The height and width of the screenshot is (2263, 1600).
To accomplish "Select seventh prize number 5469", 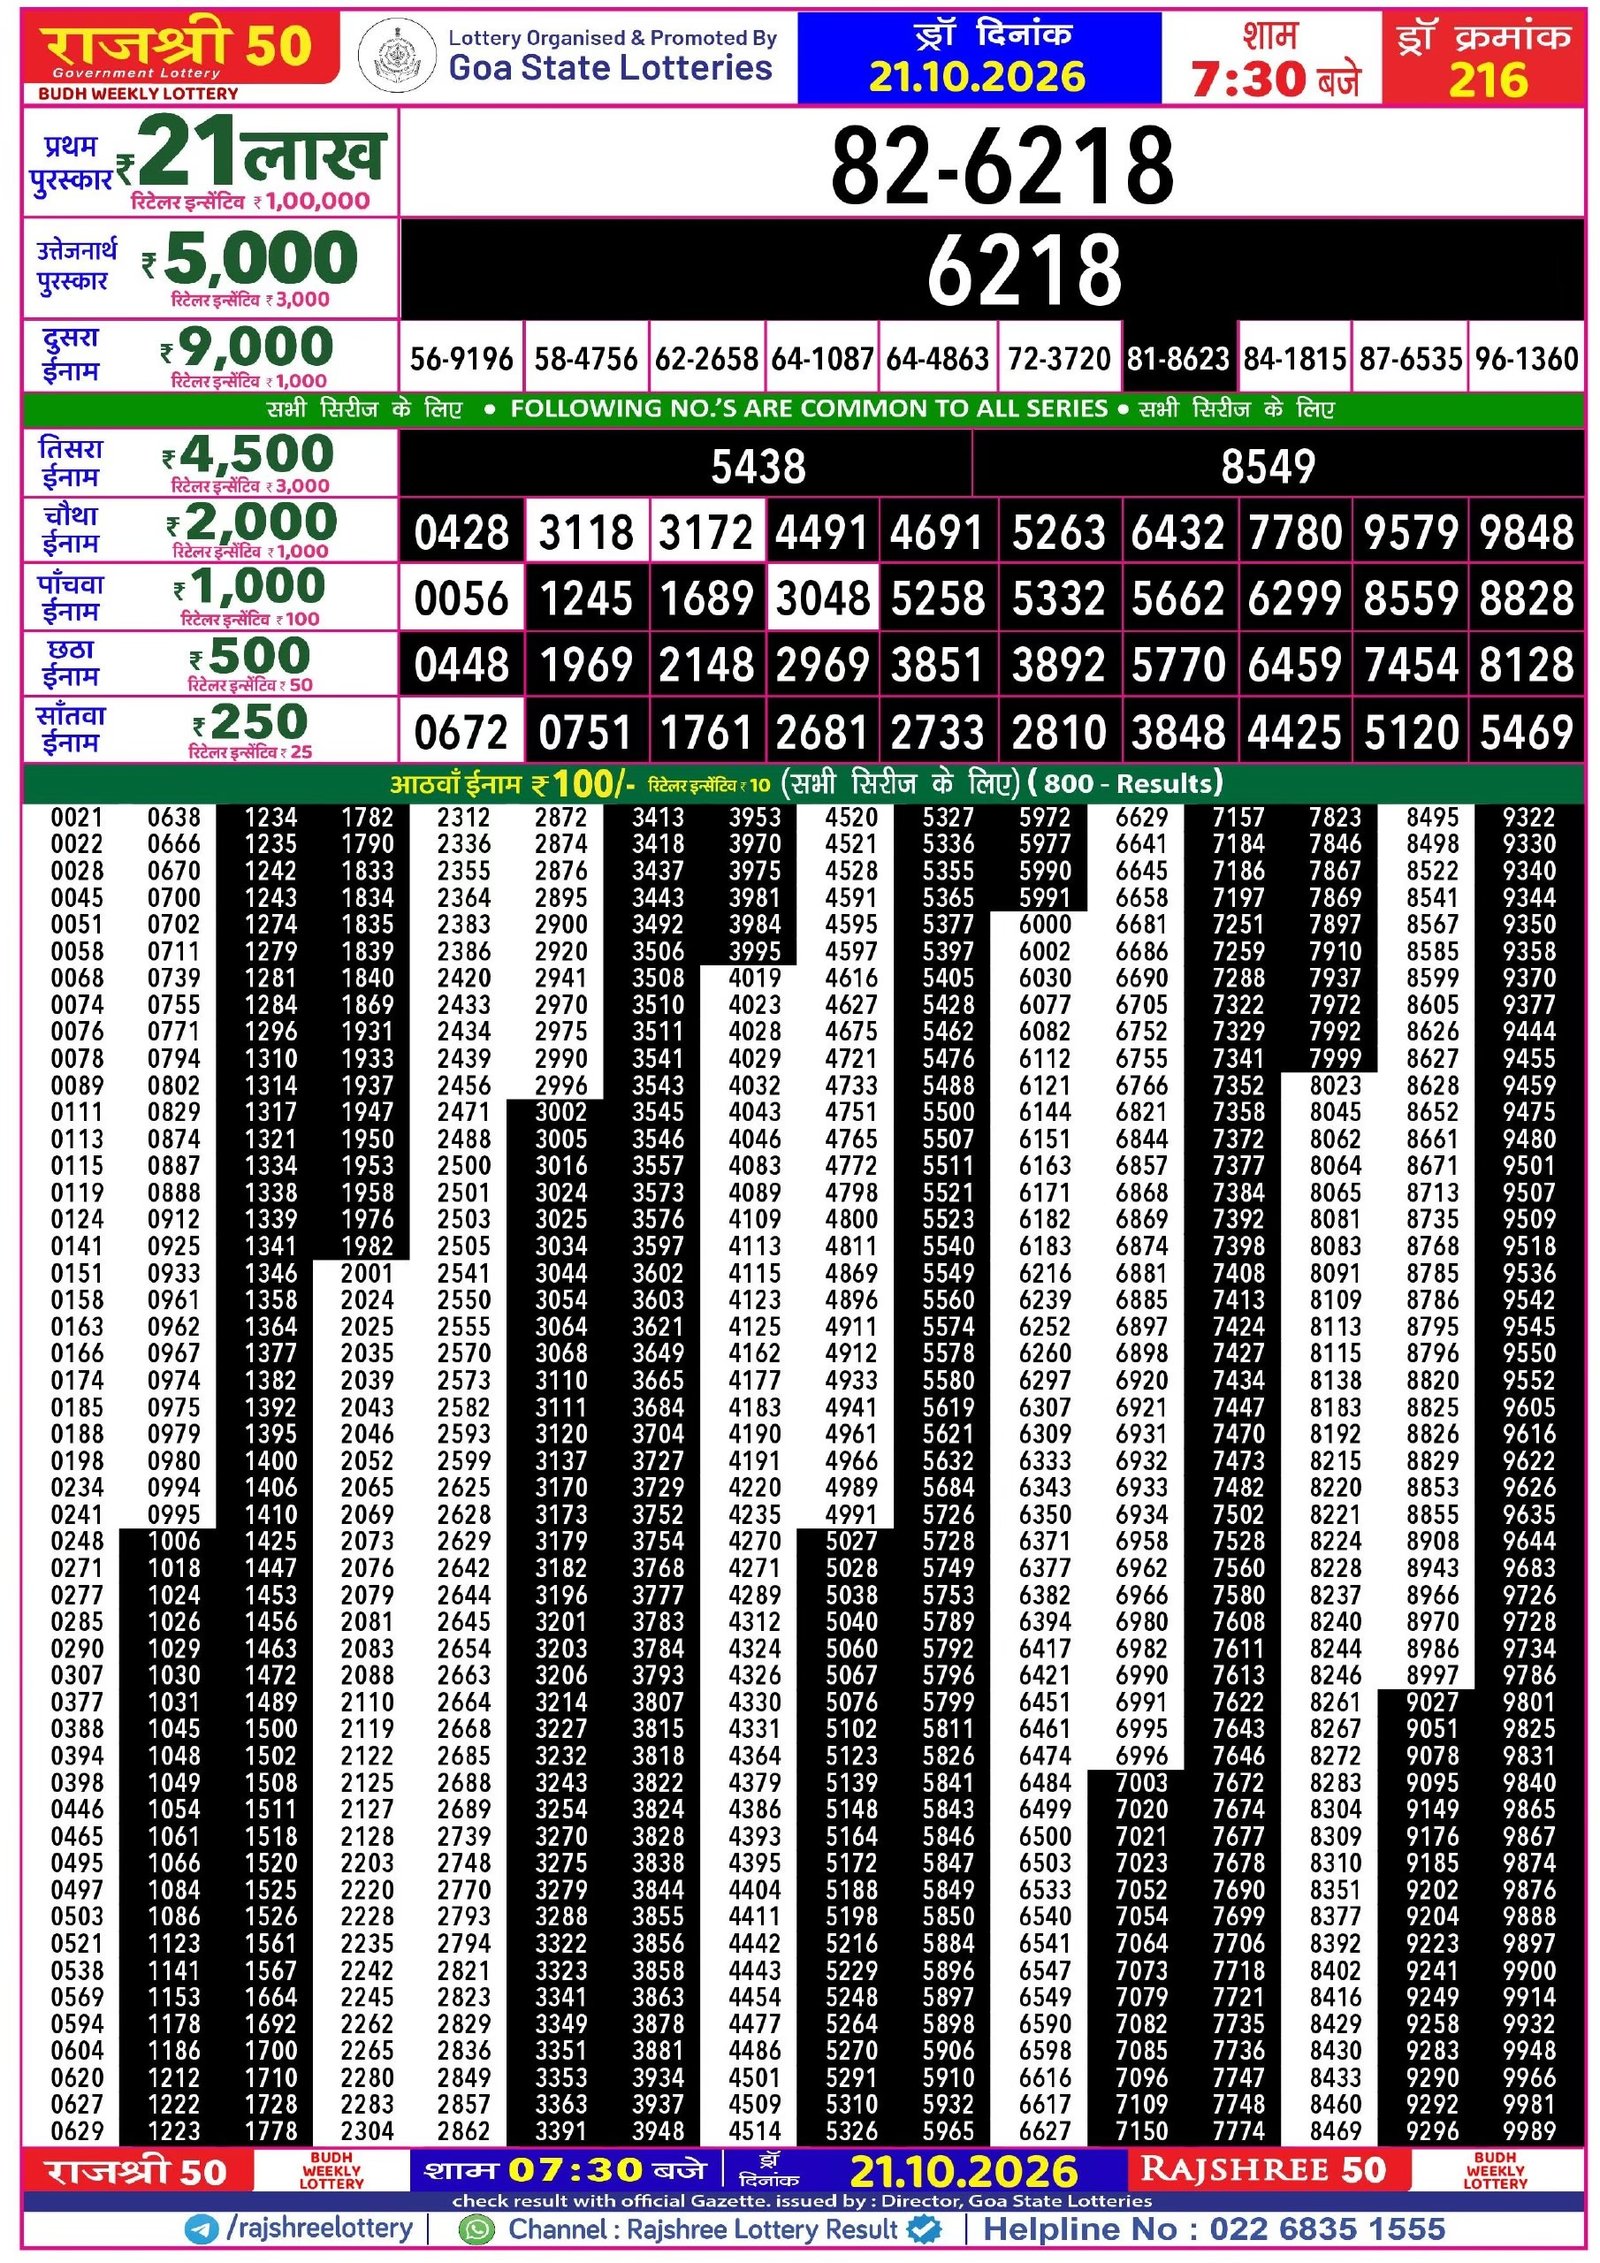I will pyautogui.click(x=1526, y=732).
